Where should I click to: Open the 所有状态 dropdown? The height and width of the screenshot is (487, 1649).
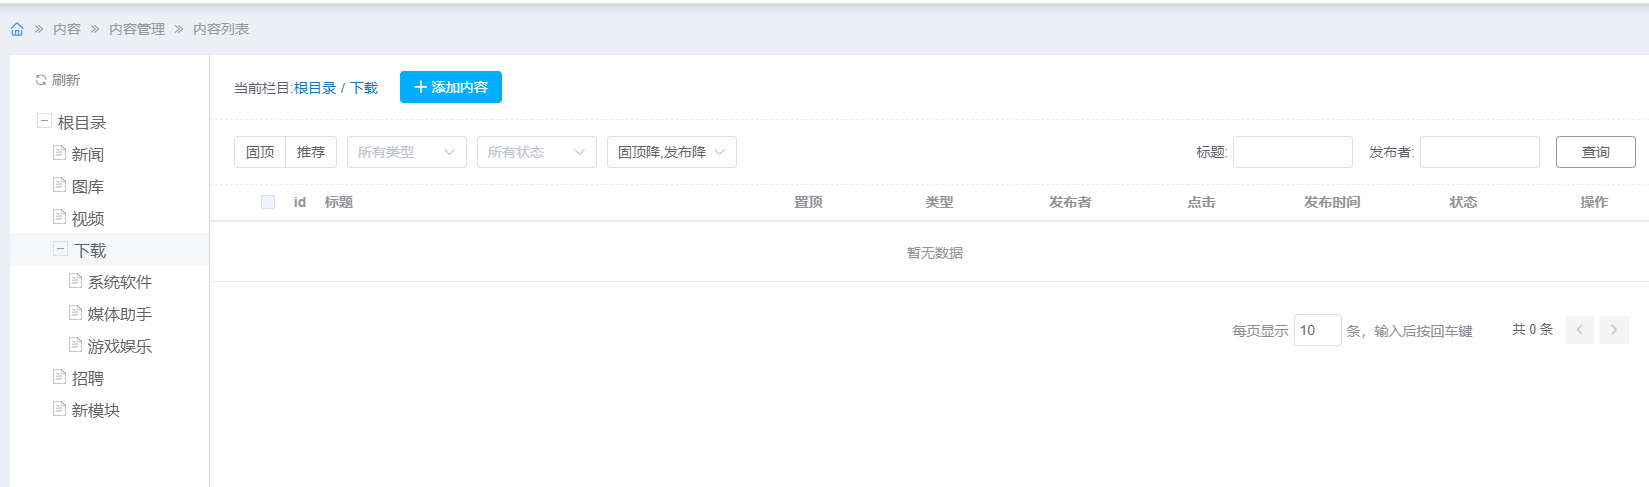(x=537, y=152)
